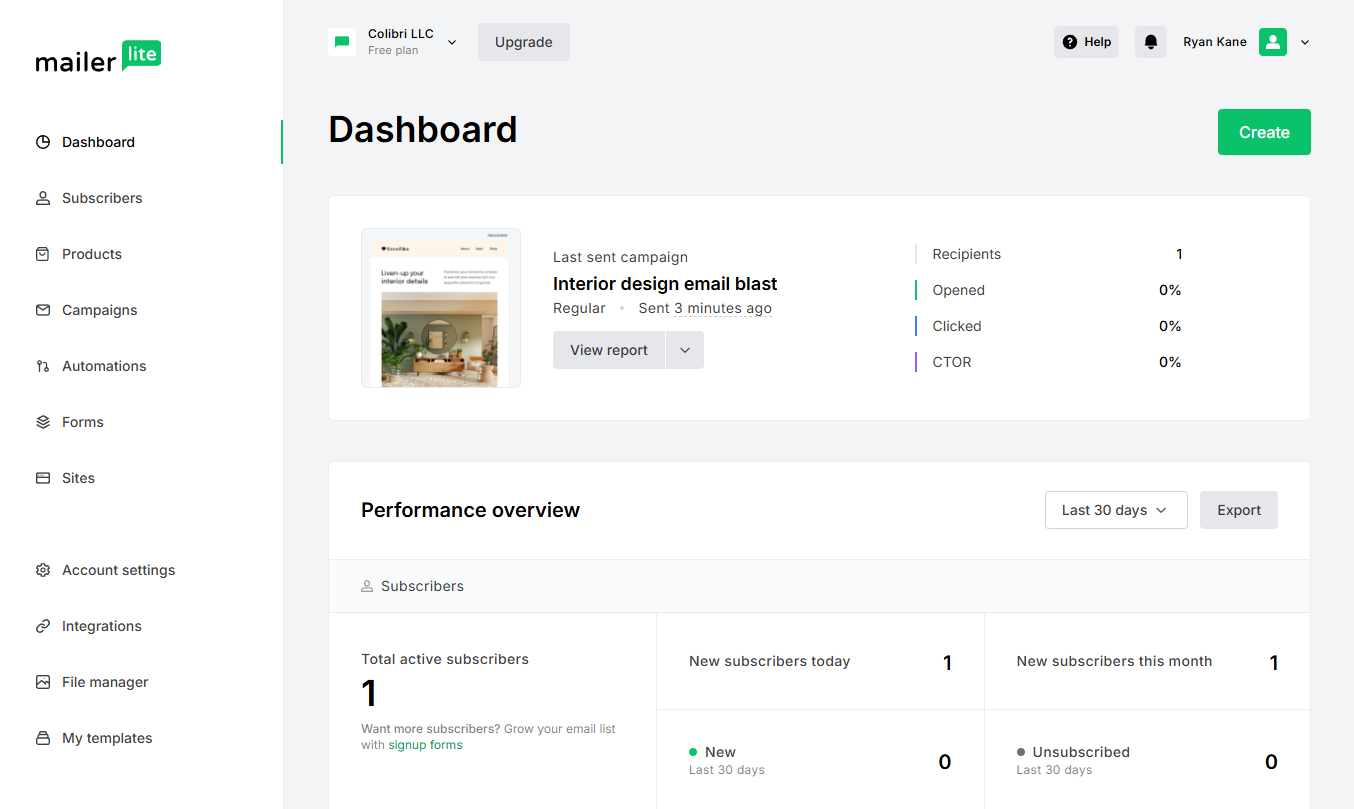
Task: Expand the Colibri LLC account switcher
Action: [x=451, y=42]
